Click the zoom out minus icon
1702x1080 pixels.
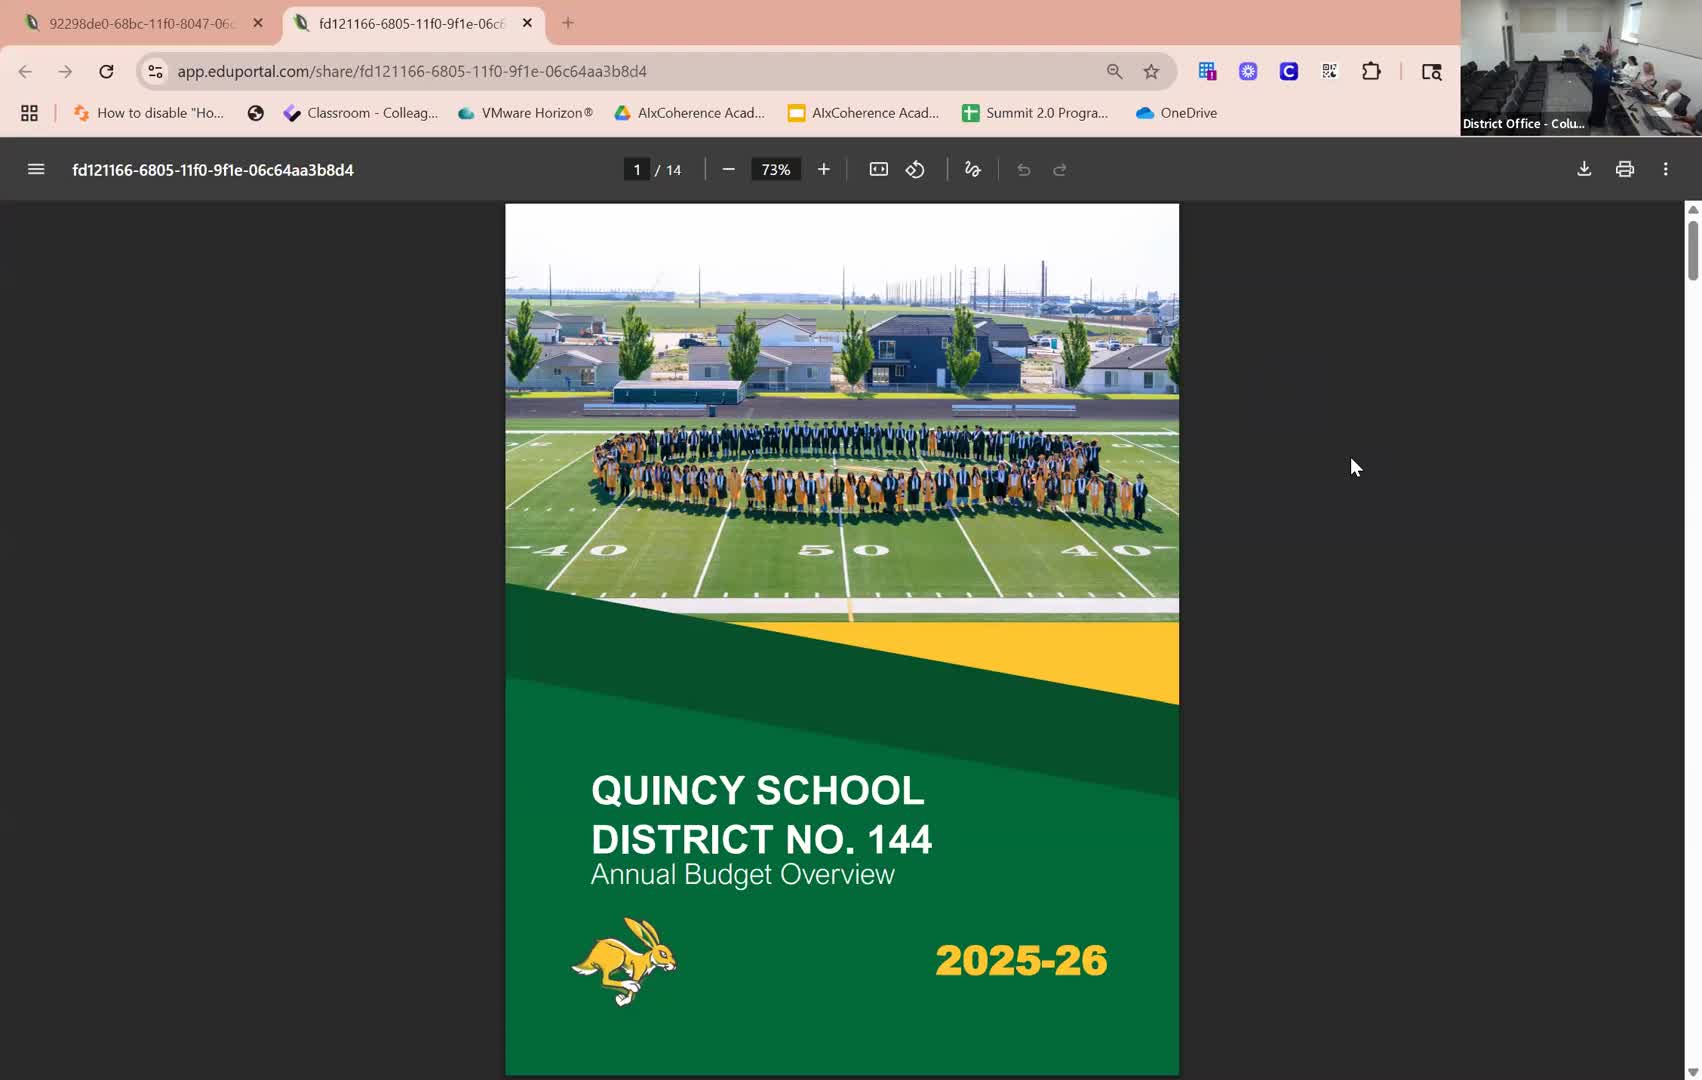pos(729,169)
